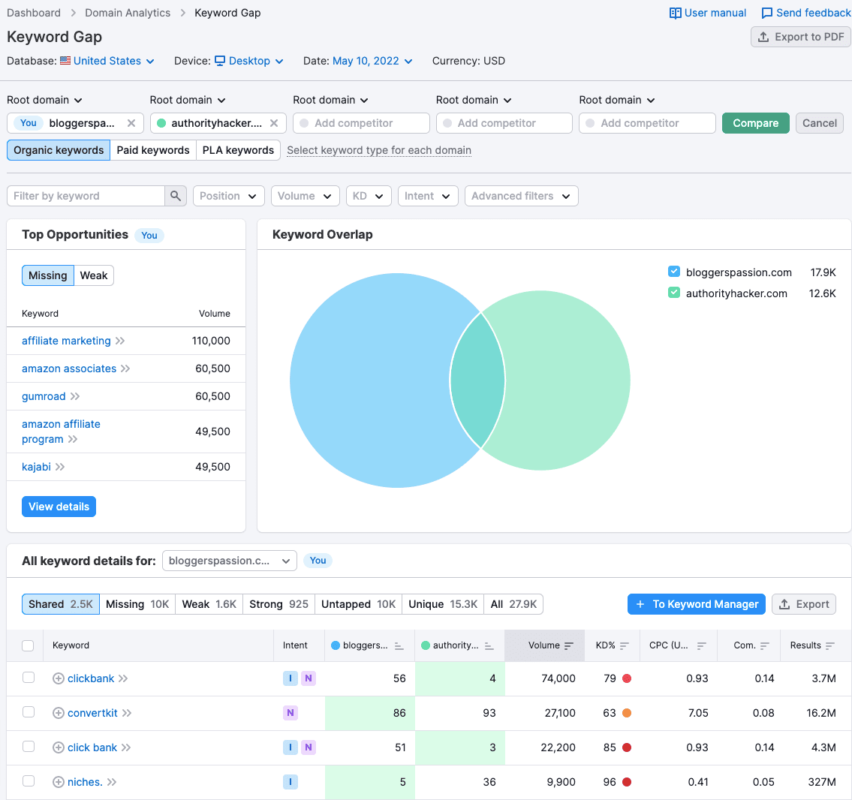Sort by bloggerspassion position column icon
The image size is (852, 800).
click(x=399, y=646)
